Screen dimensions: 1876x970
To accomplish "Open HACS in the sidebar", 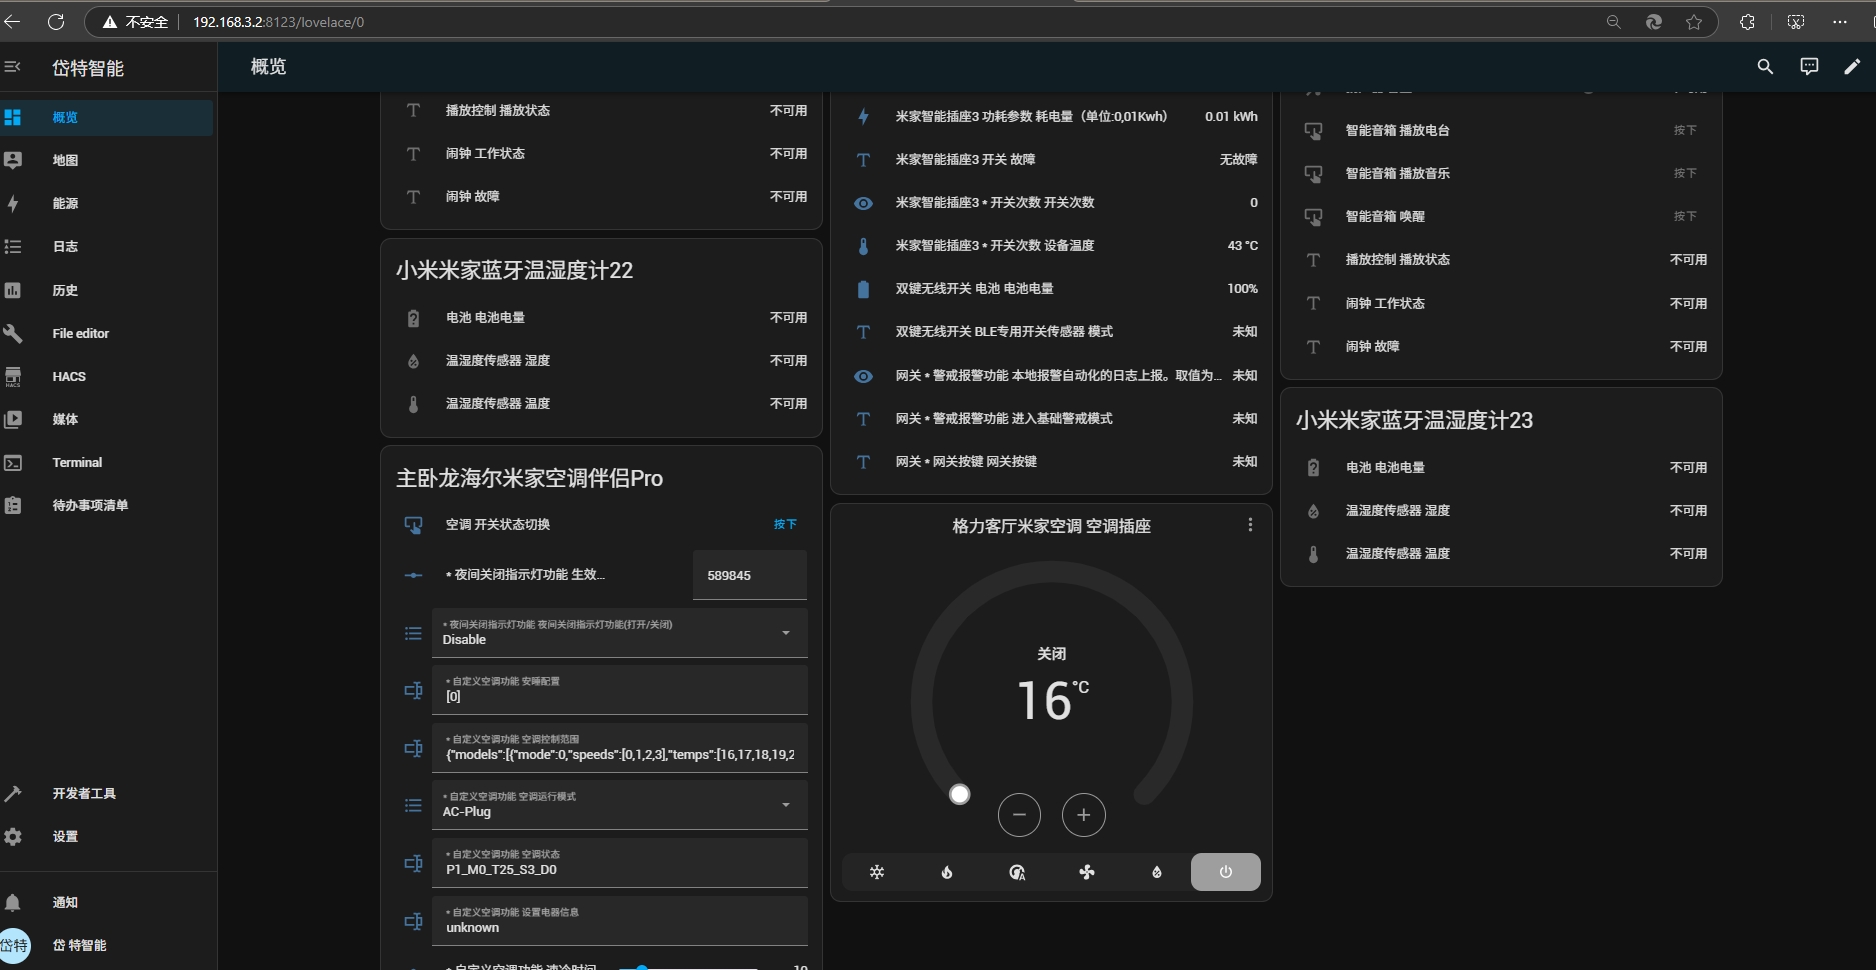I will (x=69, y=377).
